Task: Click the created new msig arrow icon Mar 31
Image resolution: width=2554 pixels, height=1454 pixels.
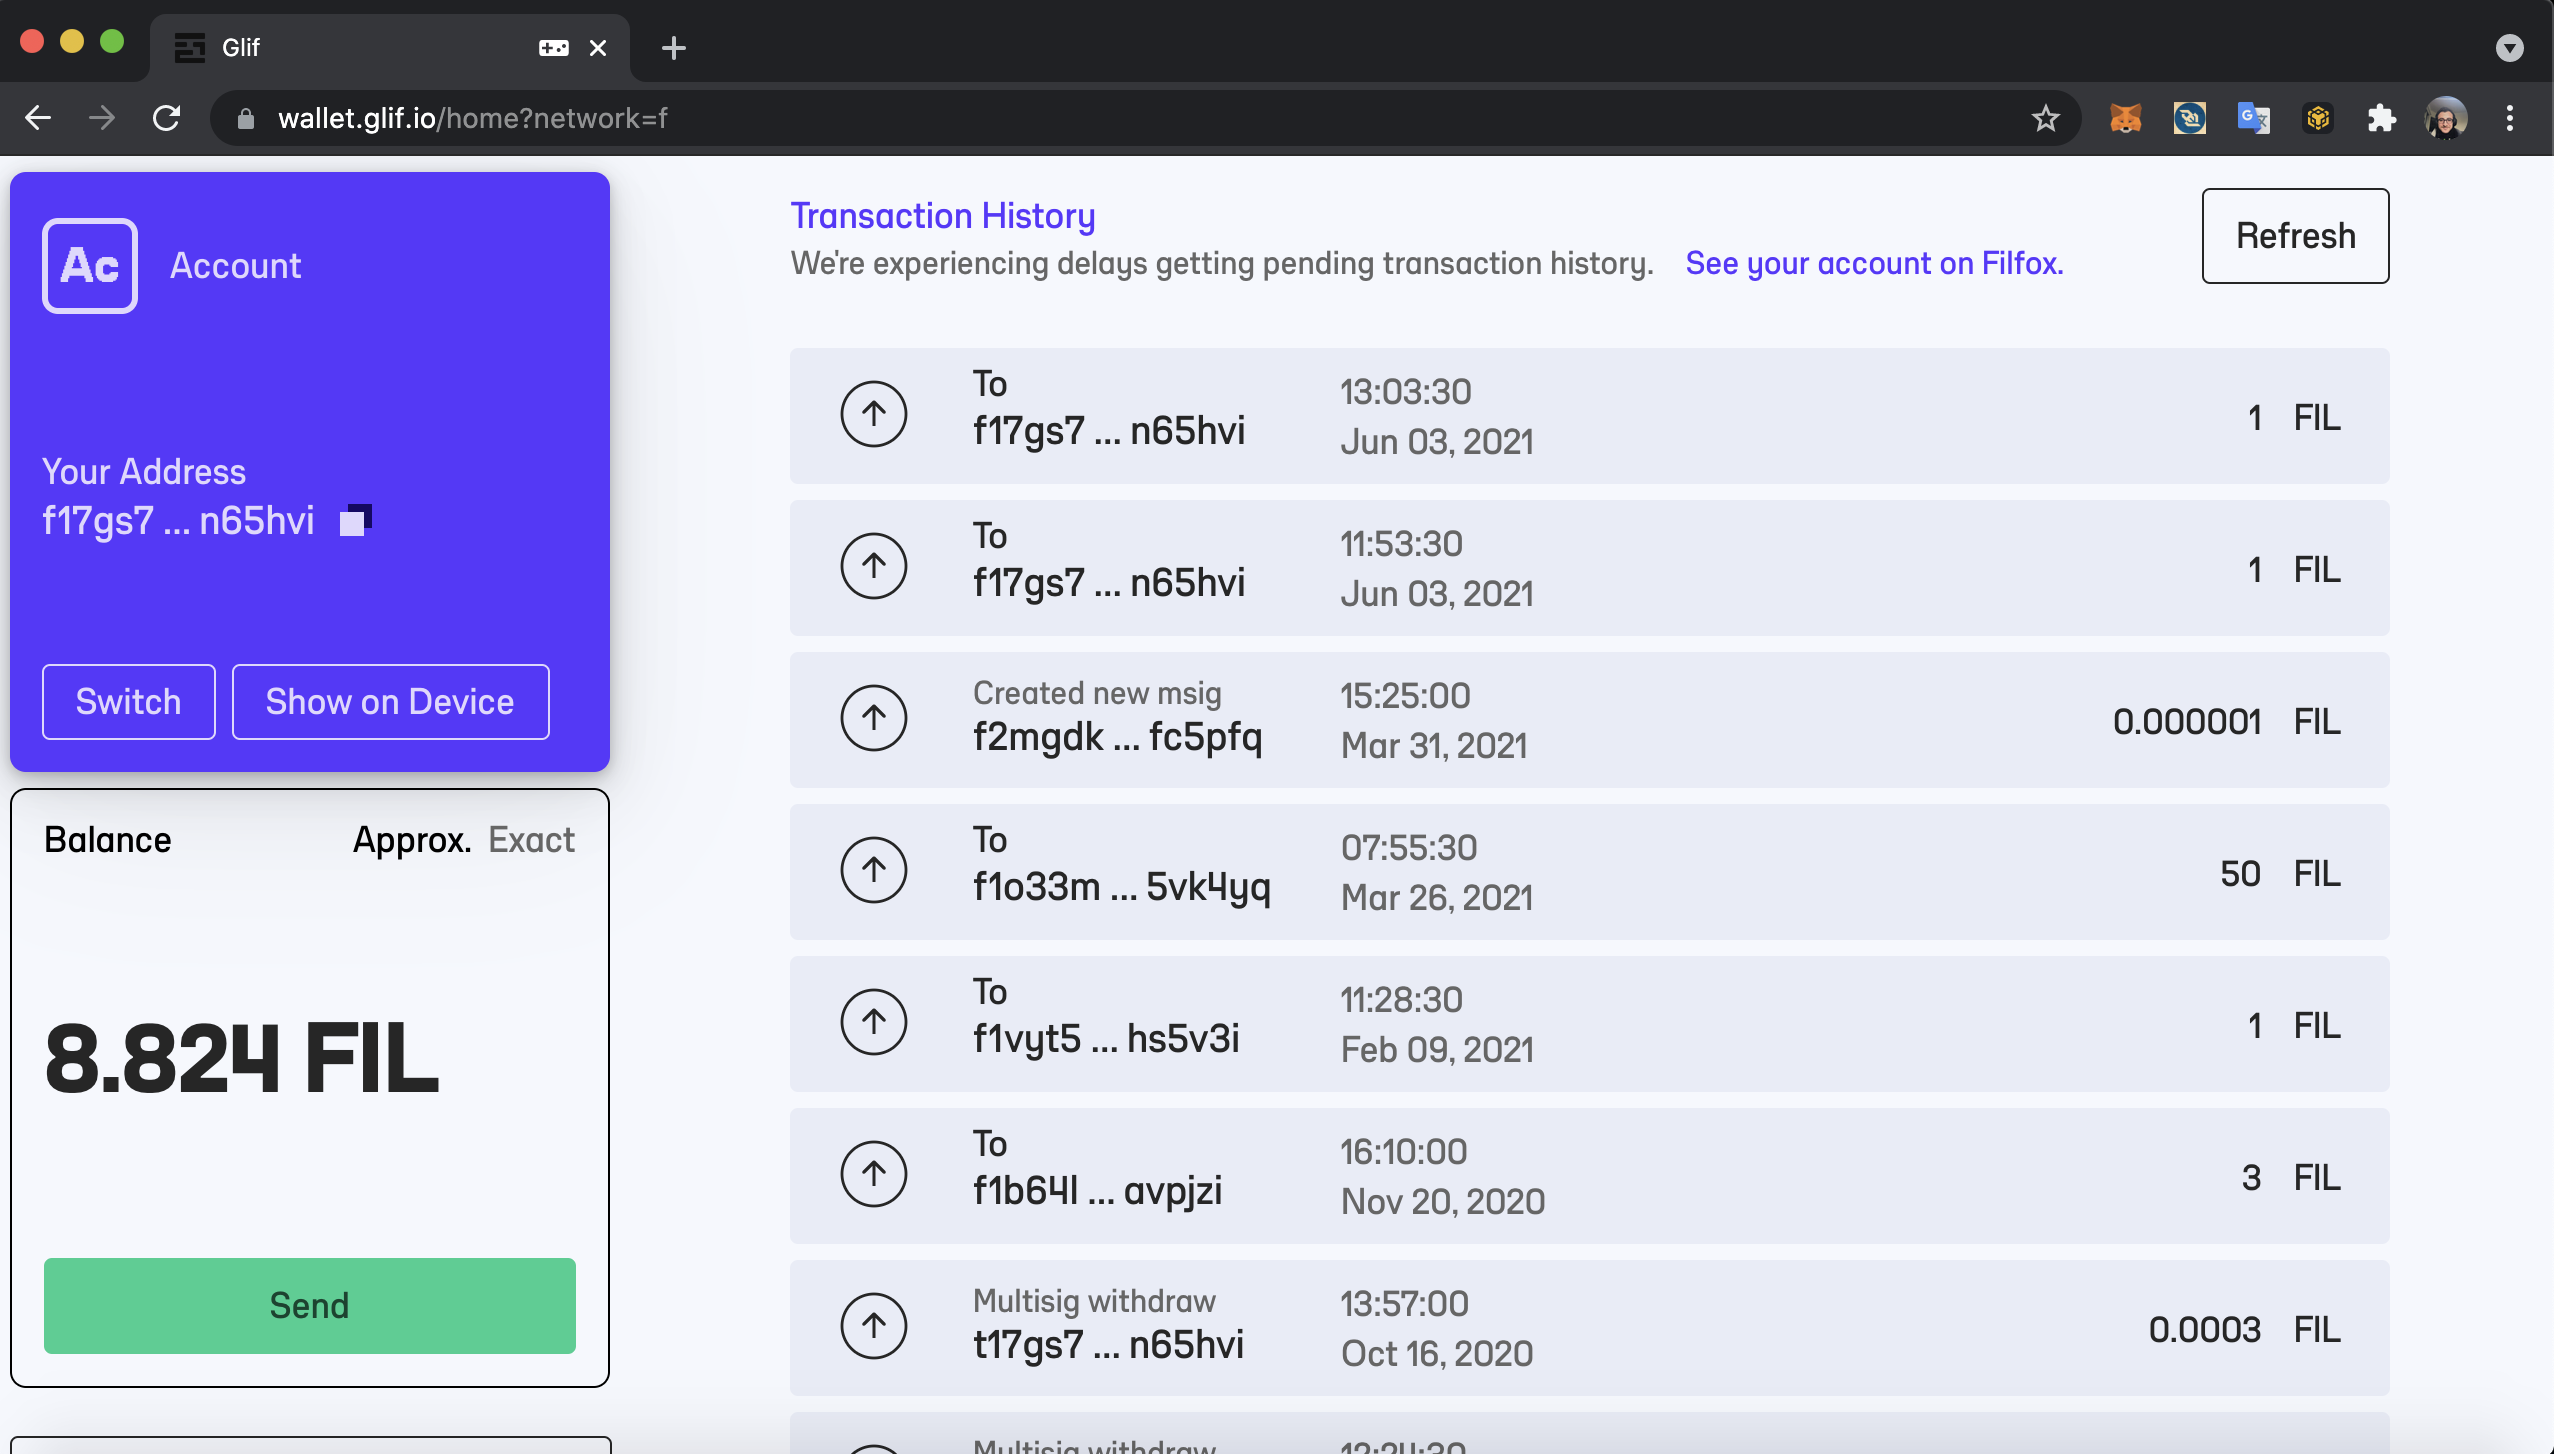Action: pyautogui.click(x=872, y=719)
